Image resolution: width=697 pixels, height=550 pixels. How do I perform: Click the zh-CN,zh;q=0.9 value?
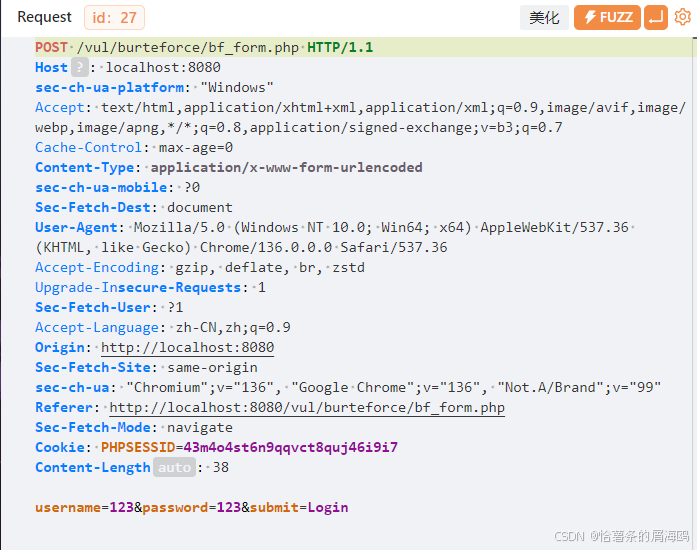coord(233,327)
